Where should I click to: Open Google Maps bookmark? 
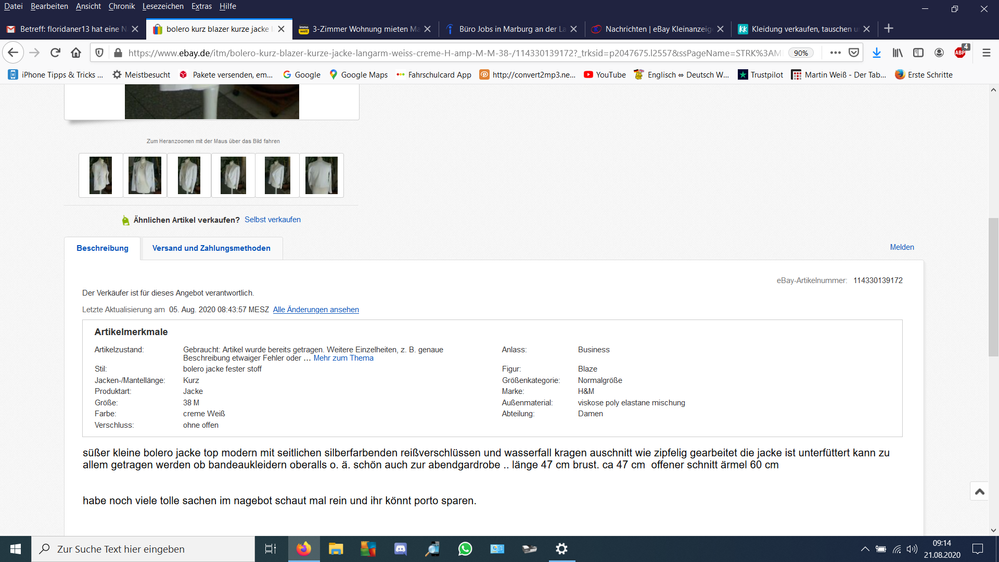(x=358, y=75)
